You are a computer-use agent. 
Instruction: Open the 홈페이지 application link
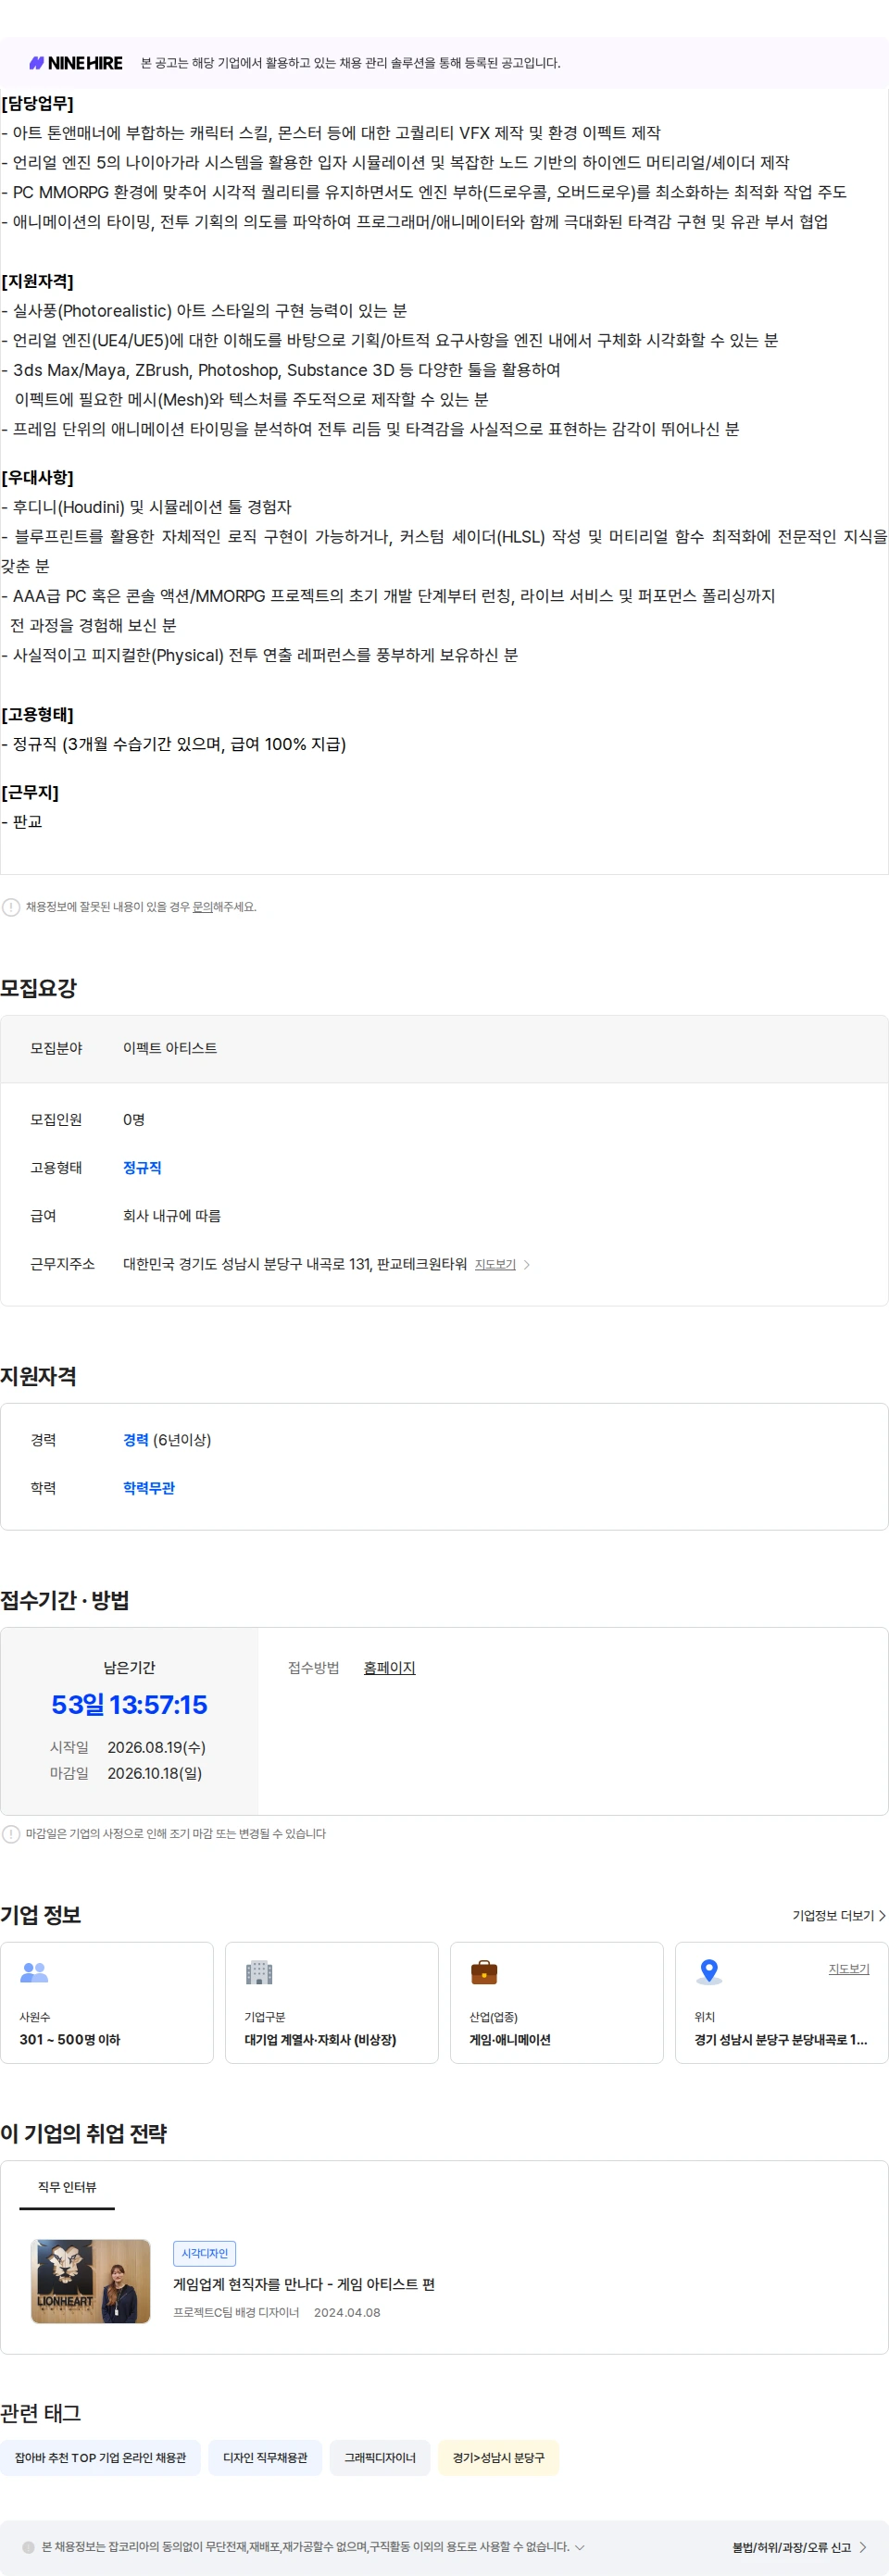tap(389, 1668)
